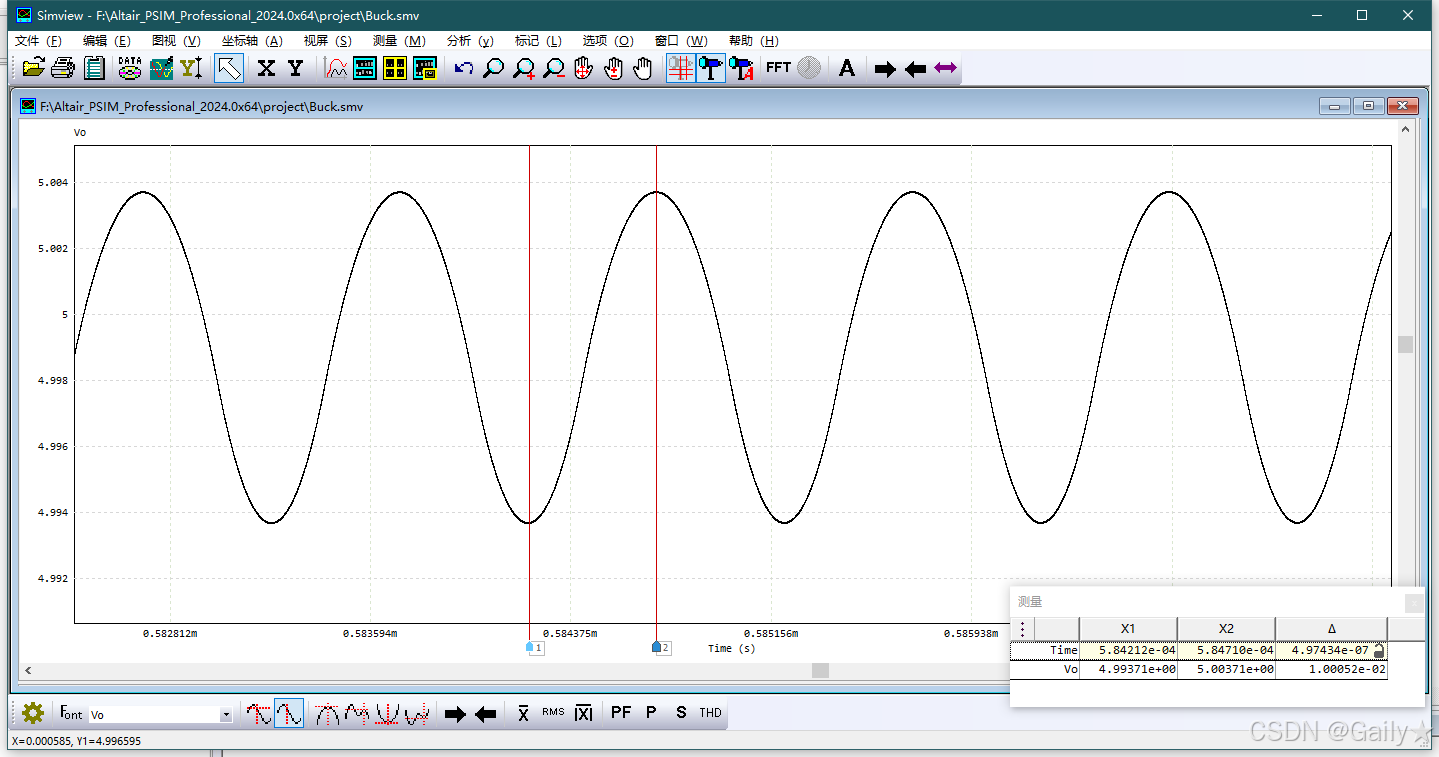Click the purple double-headed arrow icon

(x=945, y=68)
